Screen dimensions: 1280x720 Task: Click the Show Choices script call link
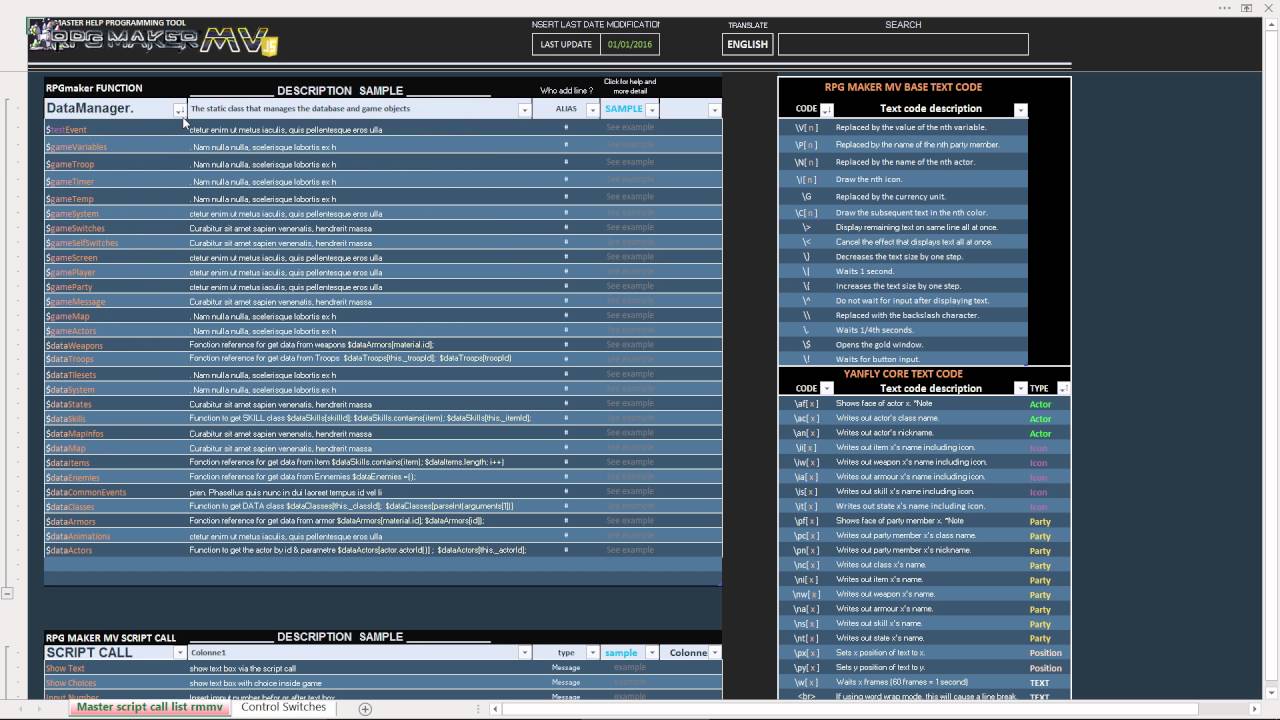pos(71,683)
